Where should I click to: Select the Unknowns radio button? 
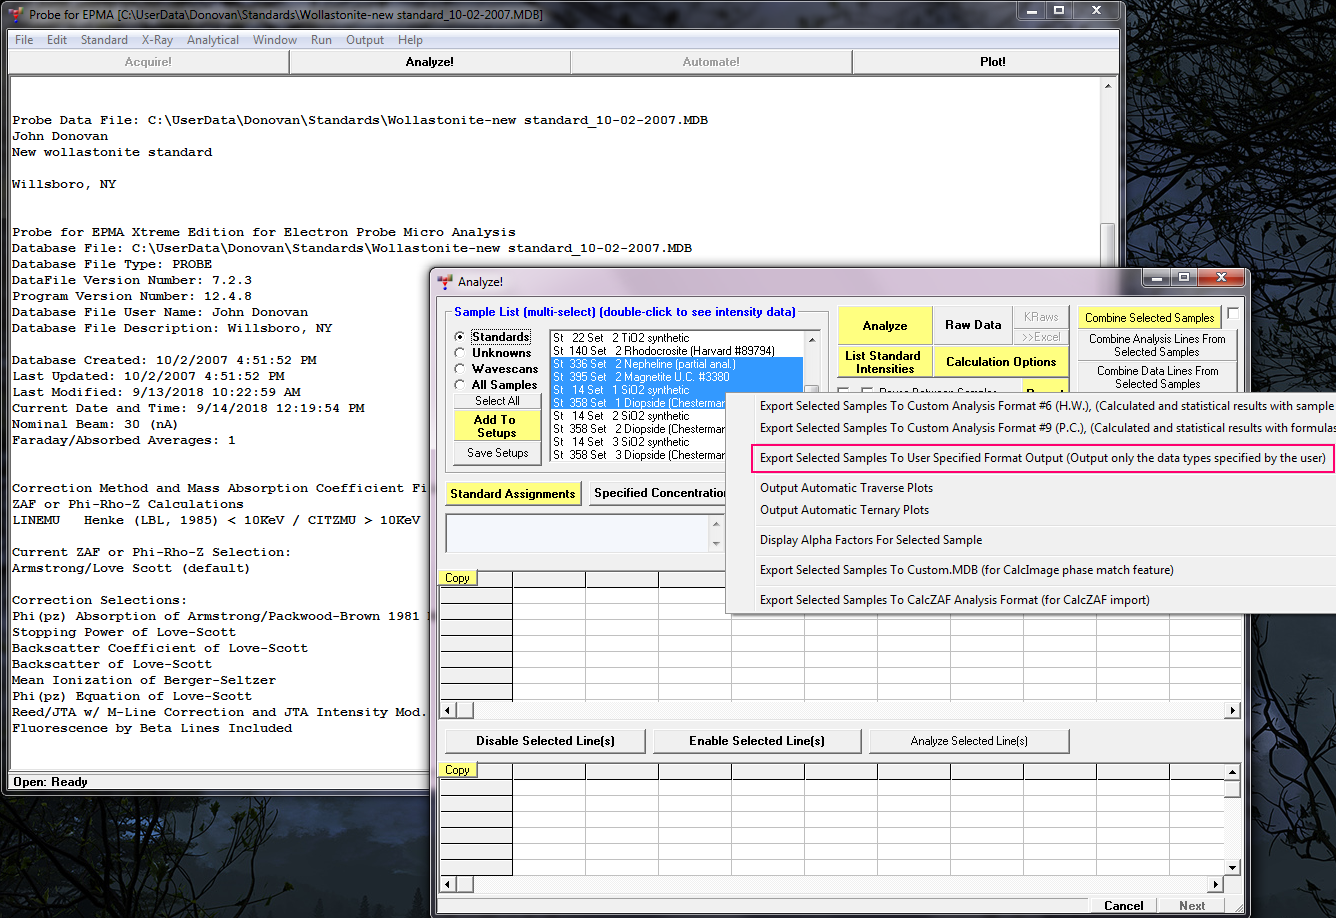coord(460,353)
